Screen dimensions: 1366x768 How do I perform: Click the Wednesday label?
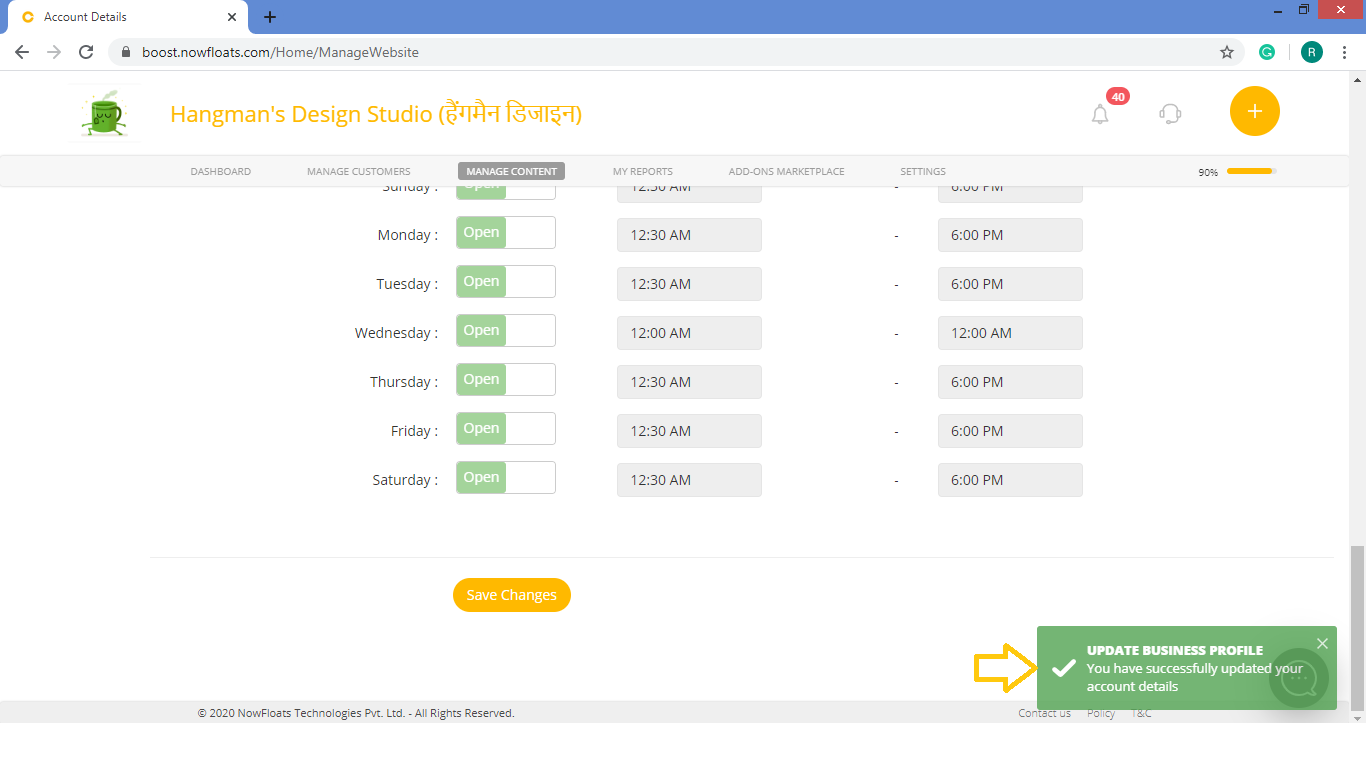pyautogui.click(x=396, y=333)
